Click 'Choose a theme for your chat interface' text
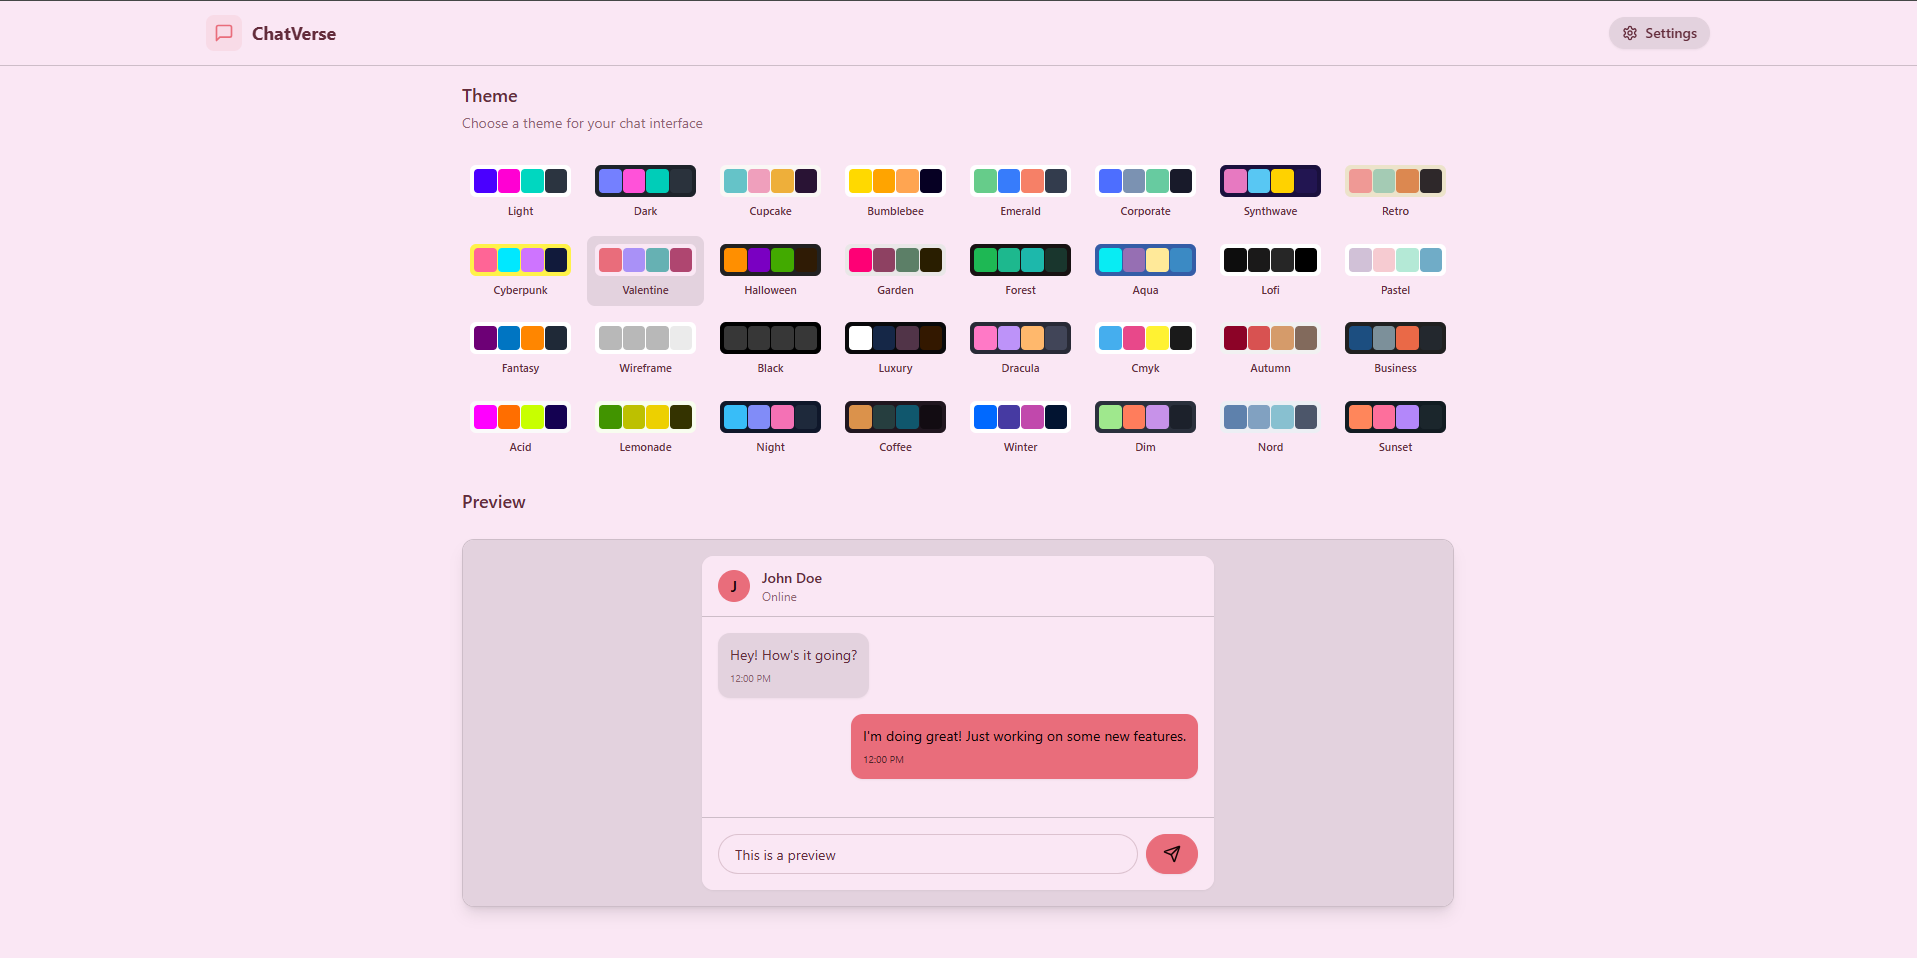This screenshot has height=958, width=1917. pos(582,124)
